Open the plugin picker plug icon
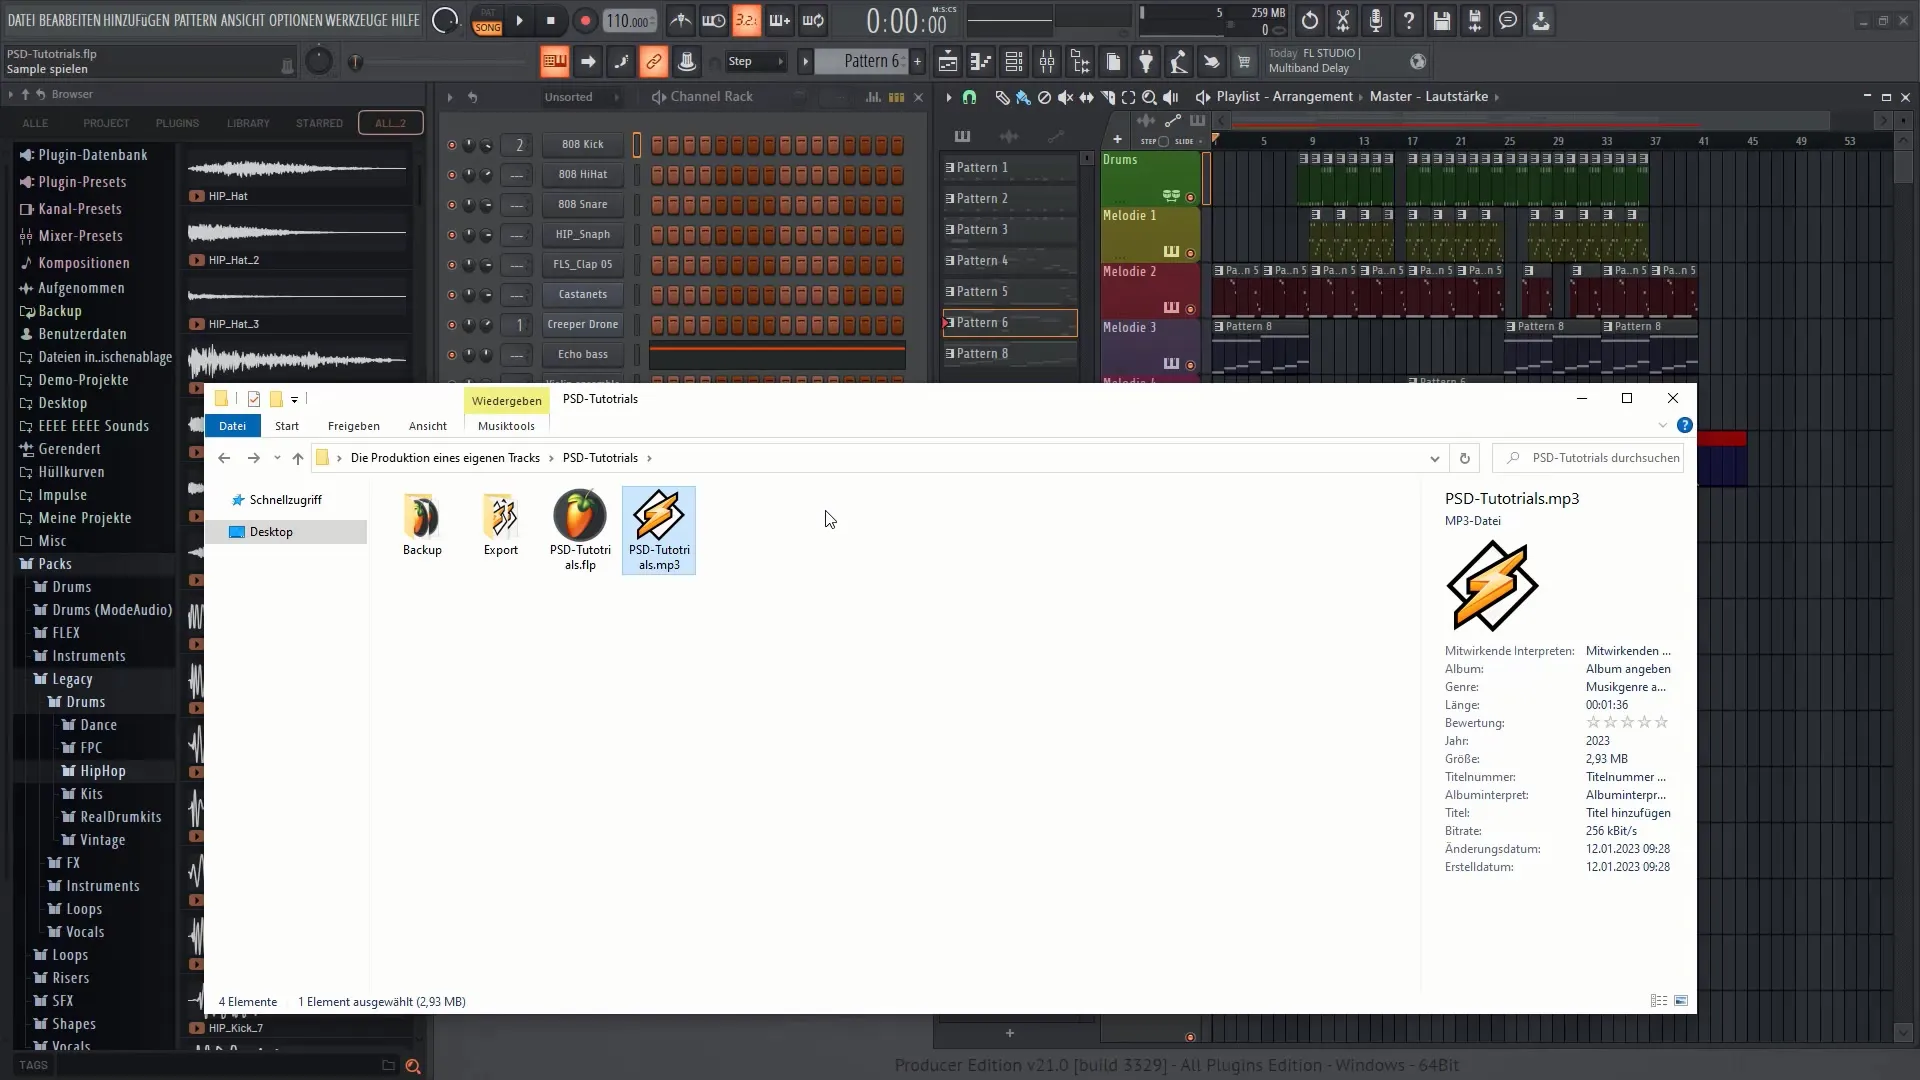 (x=1146, y=62)
